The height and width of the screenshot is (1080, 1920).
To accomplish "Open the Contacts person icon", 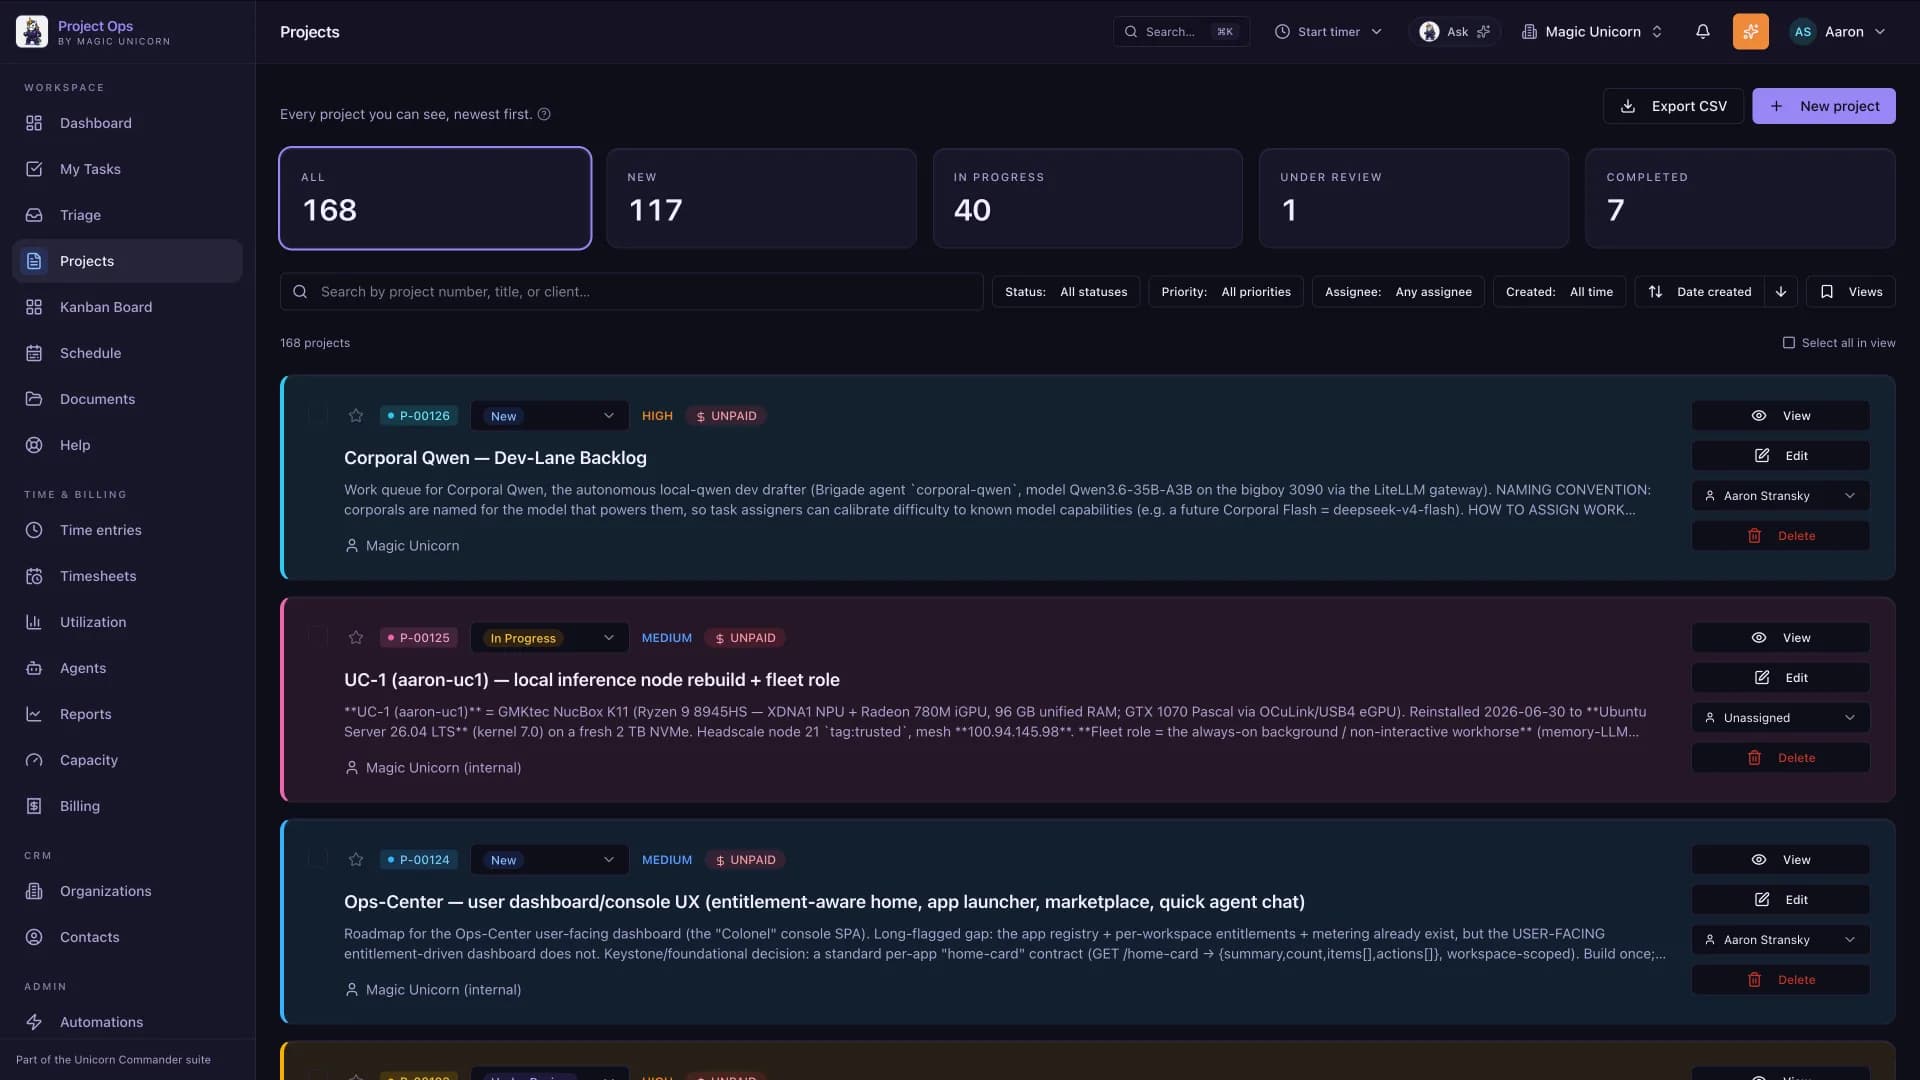I will coord(34,937).
